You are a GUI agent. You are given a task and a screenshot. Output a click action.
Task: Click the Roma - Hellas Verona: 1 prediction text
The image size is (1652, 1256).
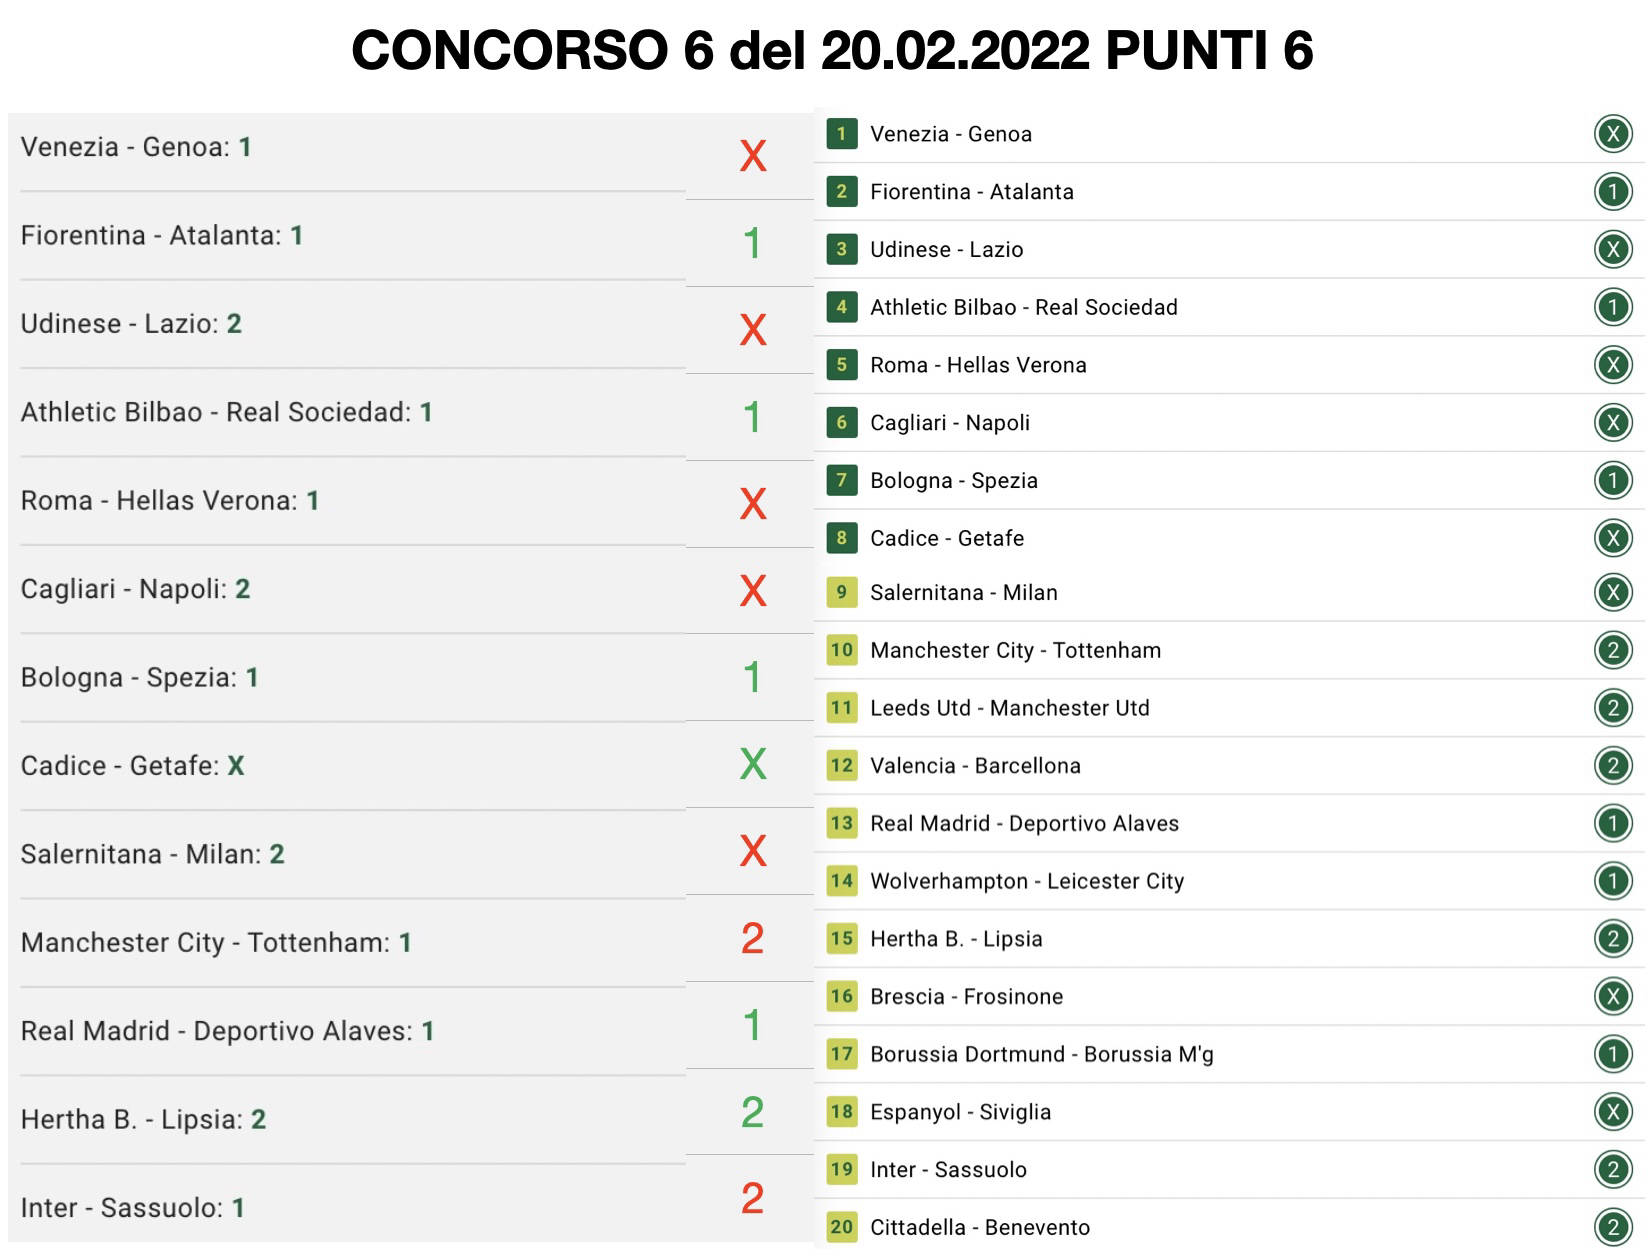pyautogui.click(x=170, y=501)
